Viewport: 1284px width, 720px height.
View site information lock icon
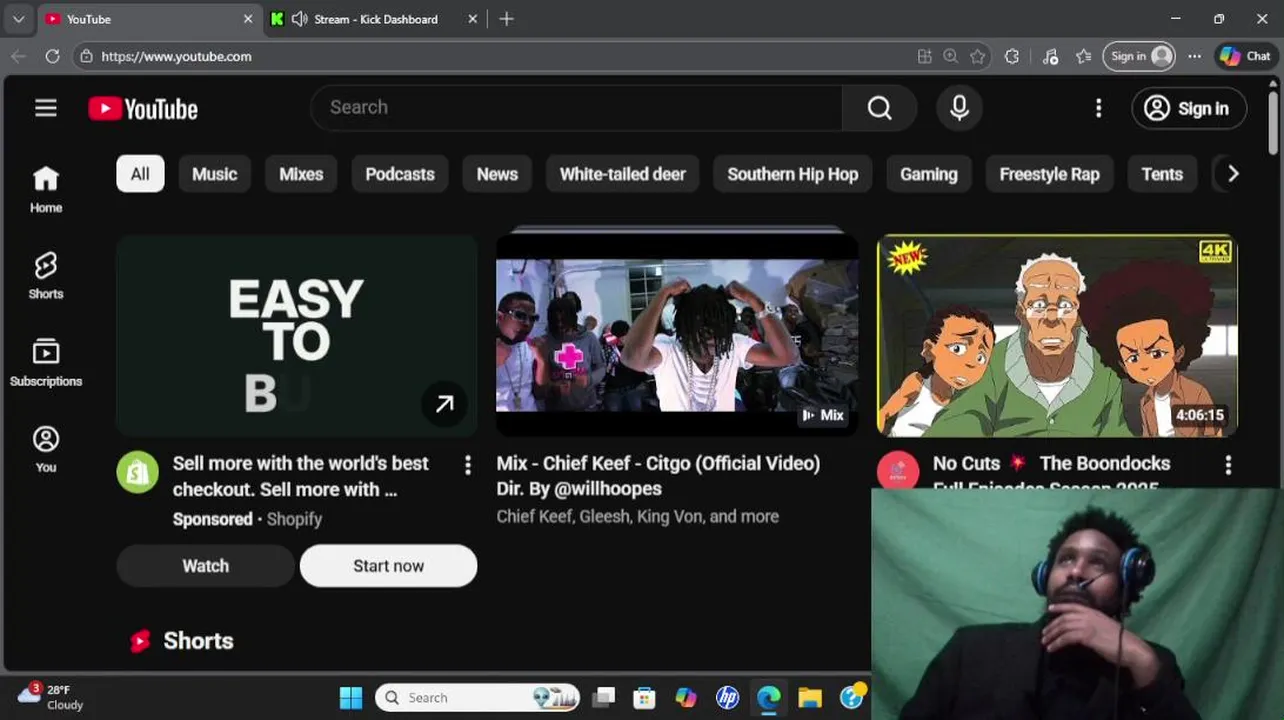tap(86, 57)
